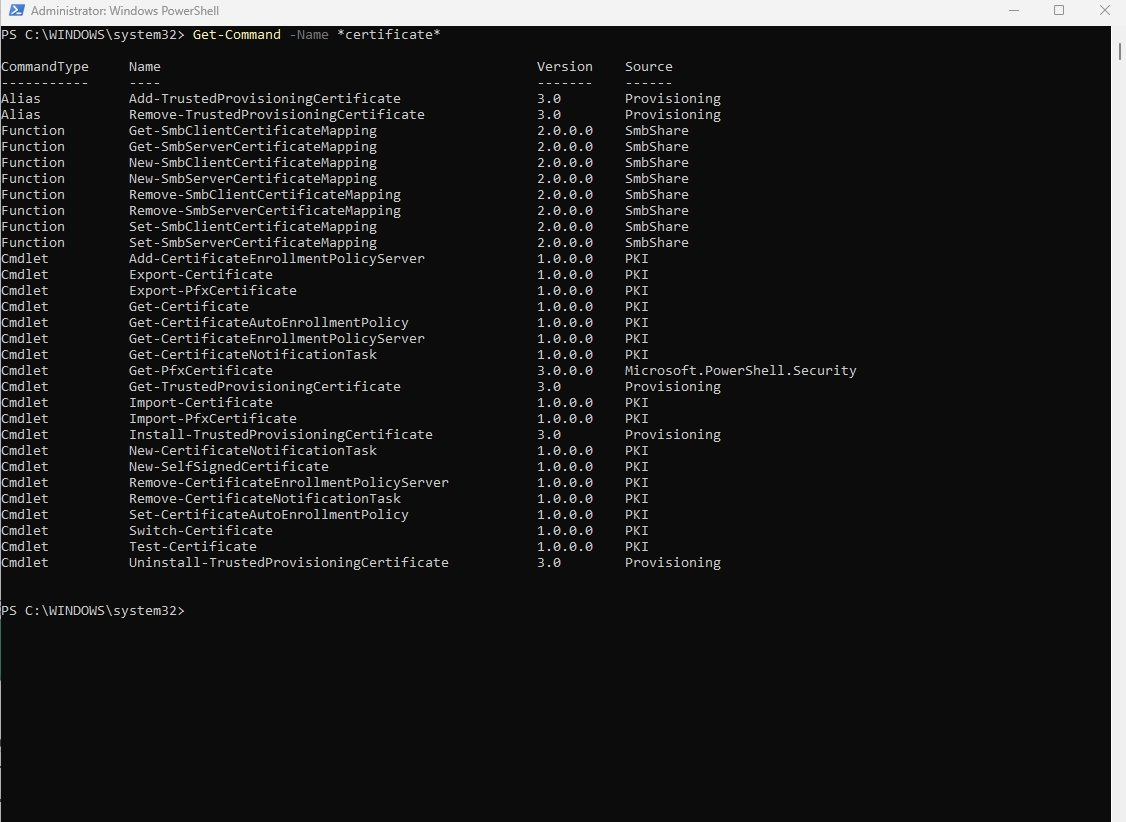Click New-SelfSignedCertificate entry
The image size is (1126, 822).
point(228,467)
